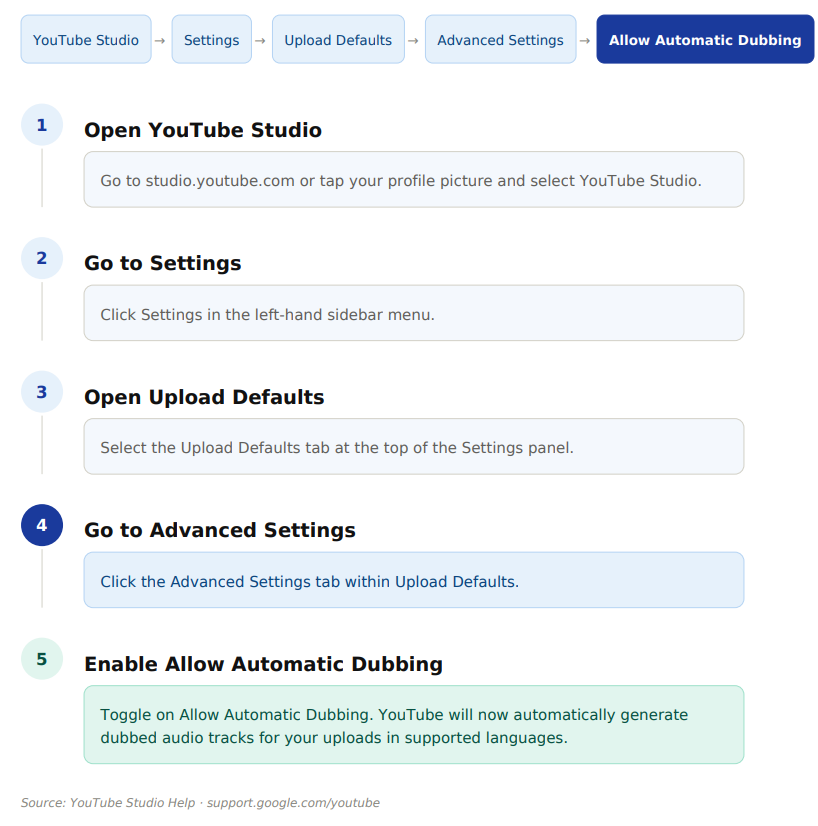Click the 'Open Upload Defaults' heading
The height and width of the screenshot is (826, 818).
coord(204,397)
